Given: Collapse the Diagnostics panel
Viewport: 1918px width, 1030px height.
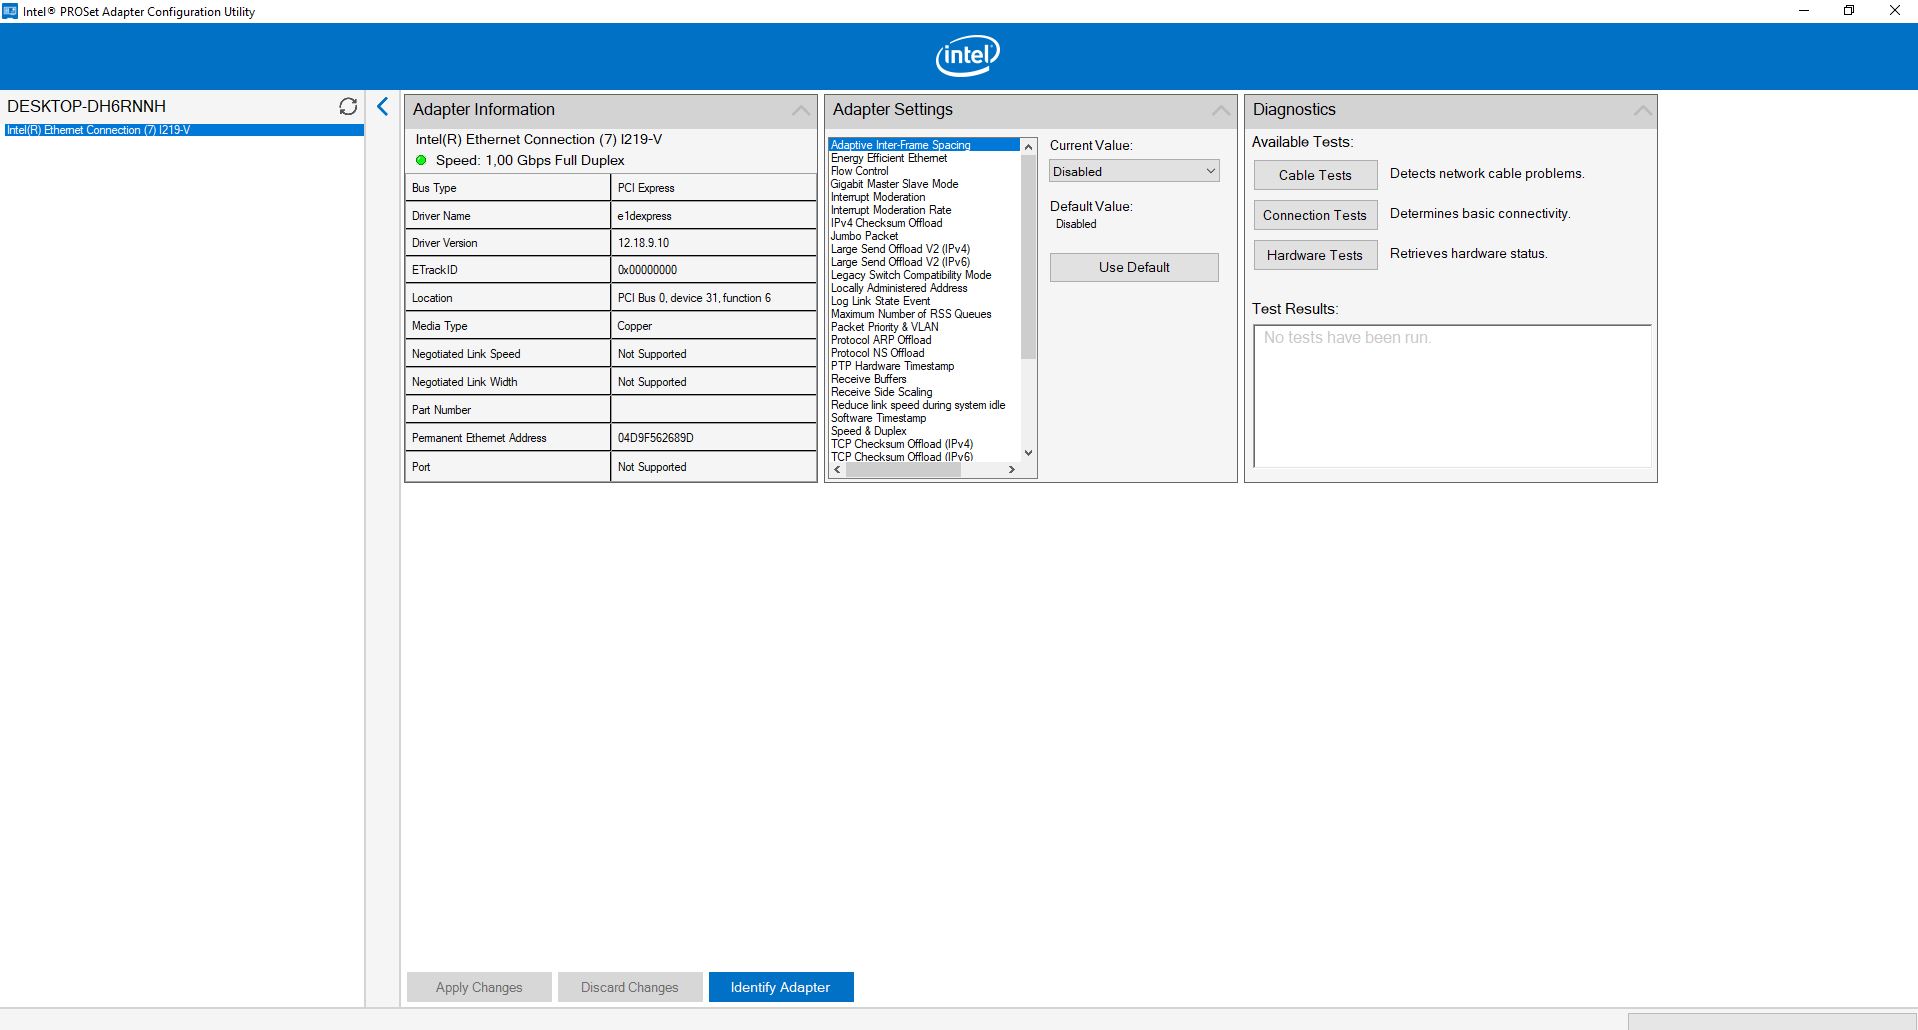Looking at the screenshot, I should point(1642,110).
